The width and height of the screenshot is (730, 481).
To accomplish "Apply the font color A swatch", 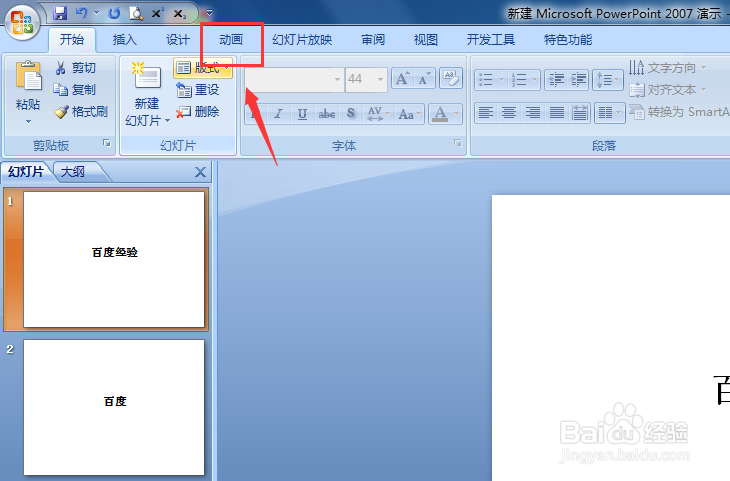I will (x=440, y=114).
